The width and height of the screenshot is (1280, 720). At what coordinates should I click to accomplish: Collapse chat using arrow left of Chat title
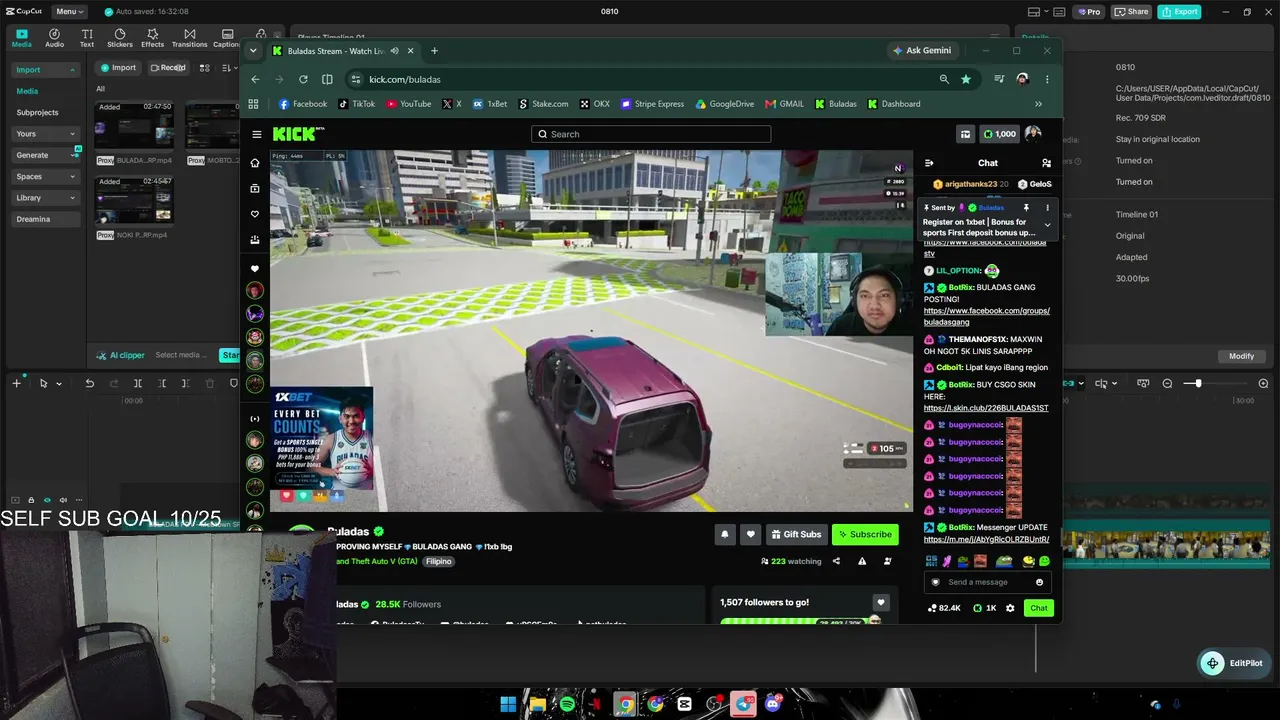pyautogui.click(x=929, y=163)
